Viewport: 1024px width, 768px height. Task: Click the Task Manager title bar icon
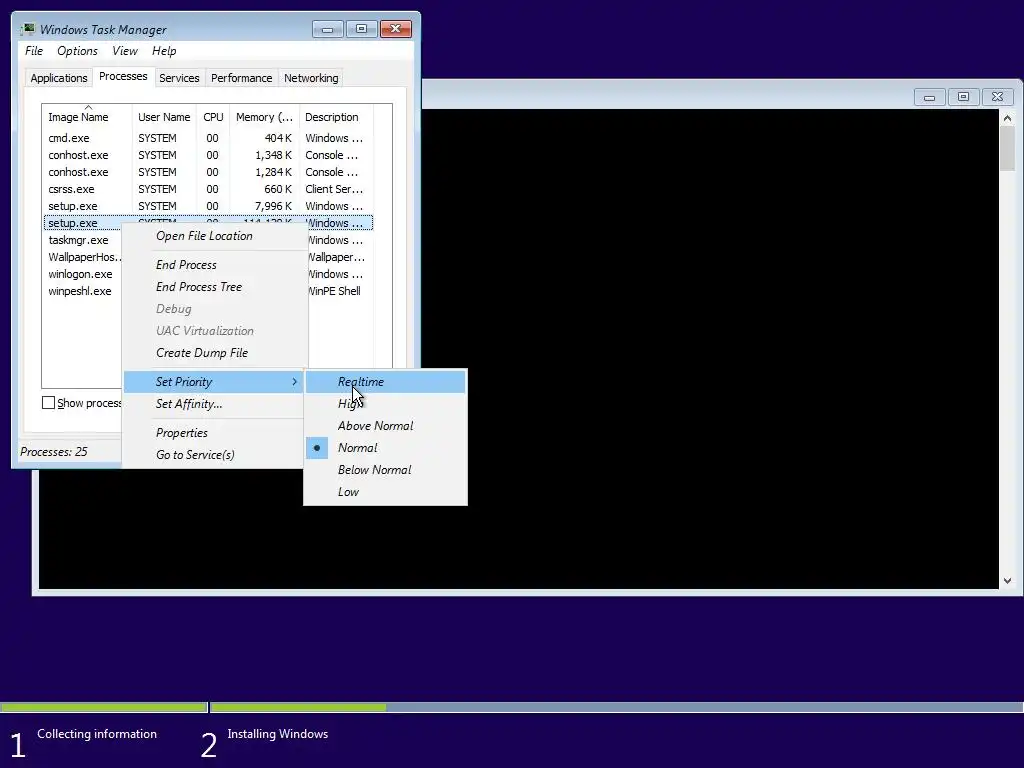(28, 29)
